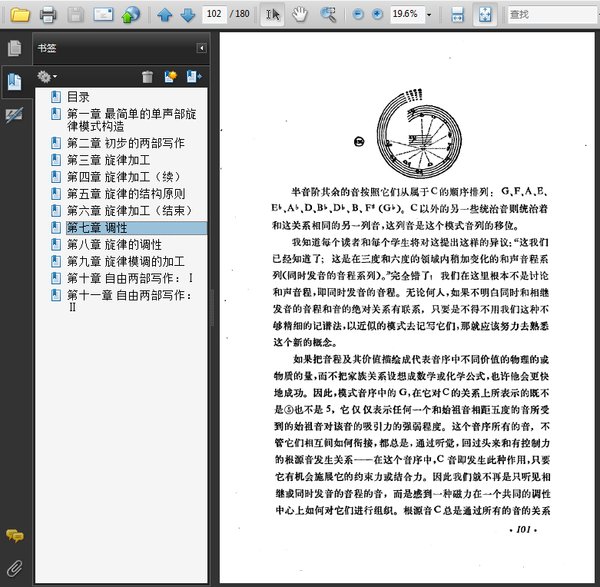Click the Print icon in toolbar
600x587 pixels.
(47, 15)
